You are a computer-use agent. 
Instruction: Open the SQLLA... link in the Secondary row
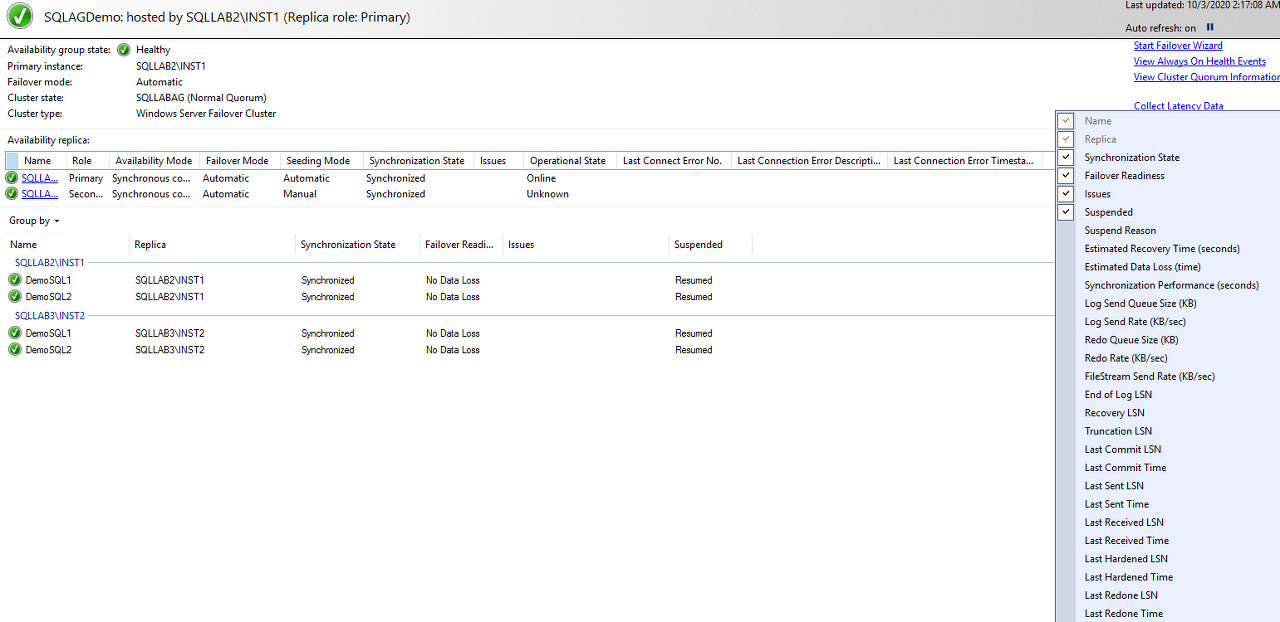[40, 194]
